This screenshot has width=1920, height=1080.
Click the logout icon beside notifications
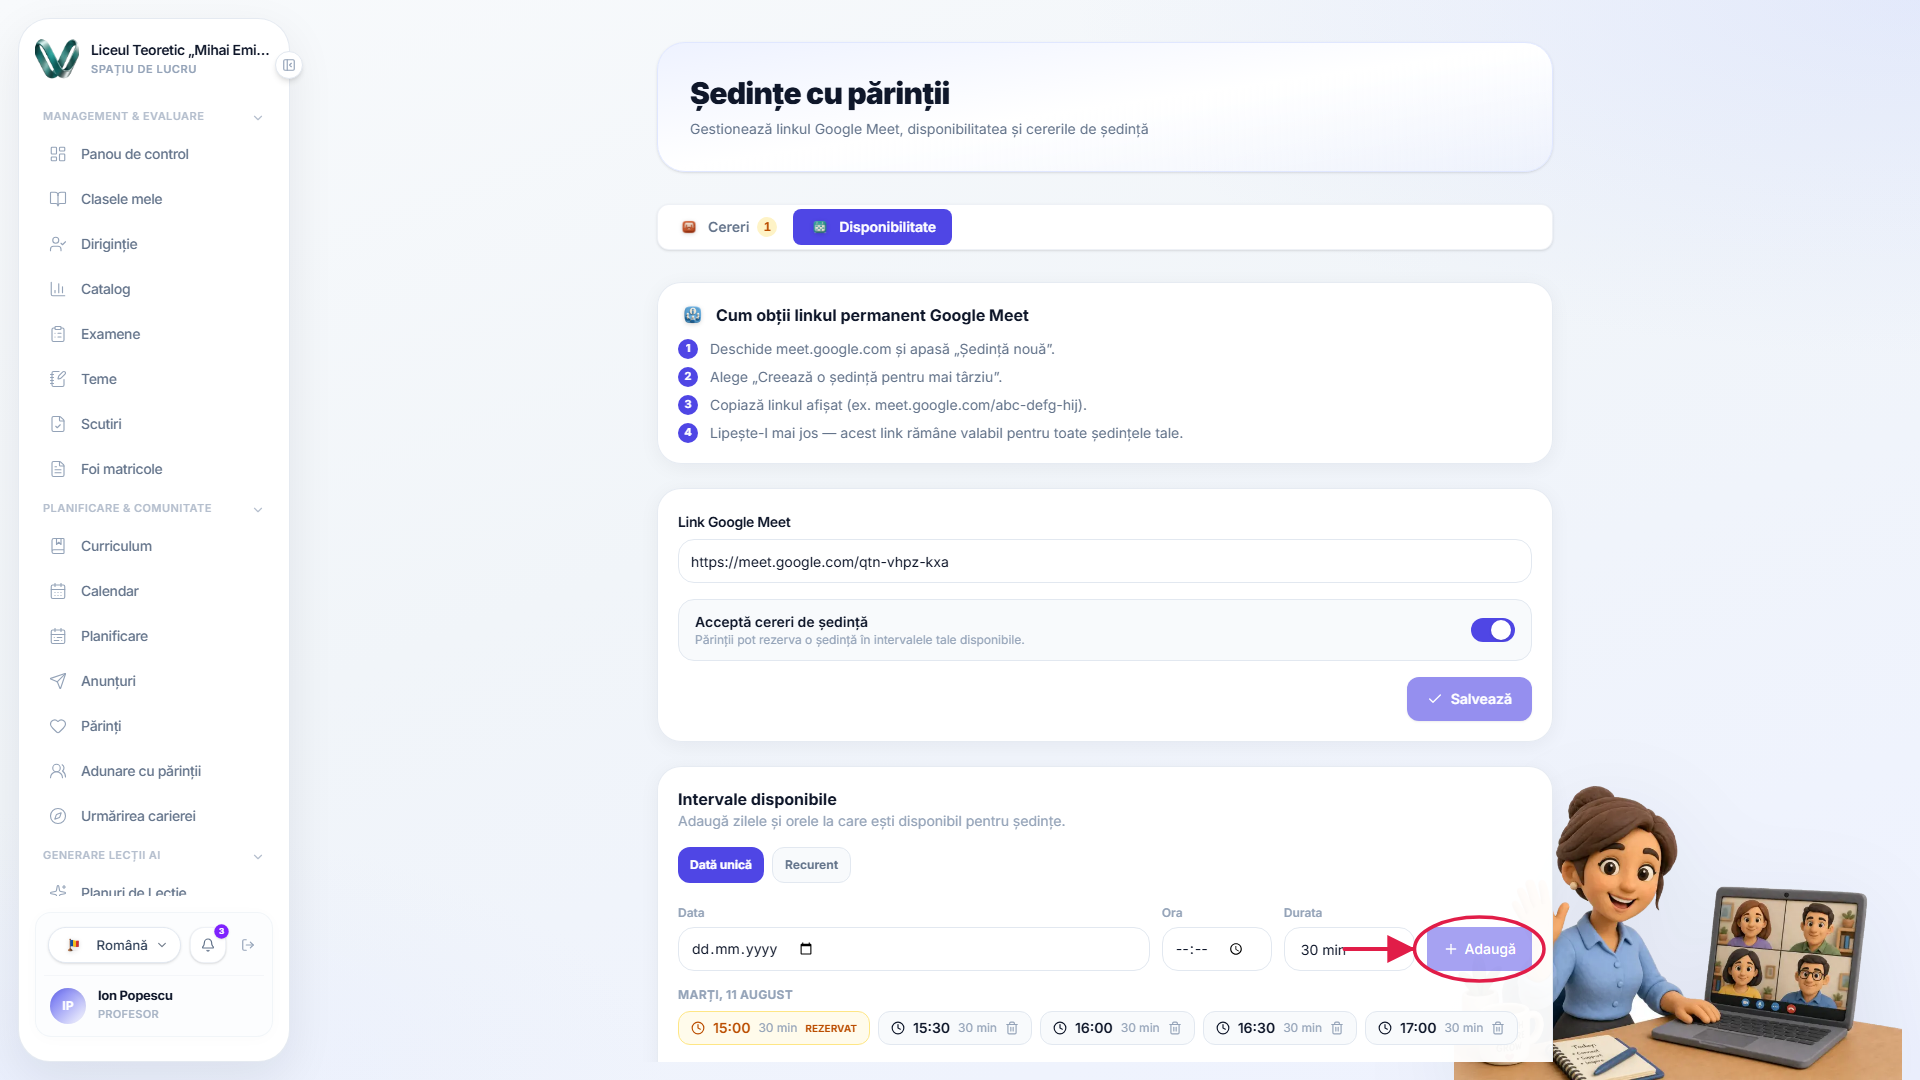[248, 945]
